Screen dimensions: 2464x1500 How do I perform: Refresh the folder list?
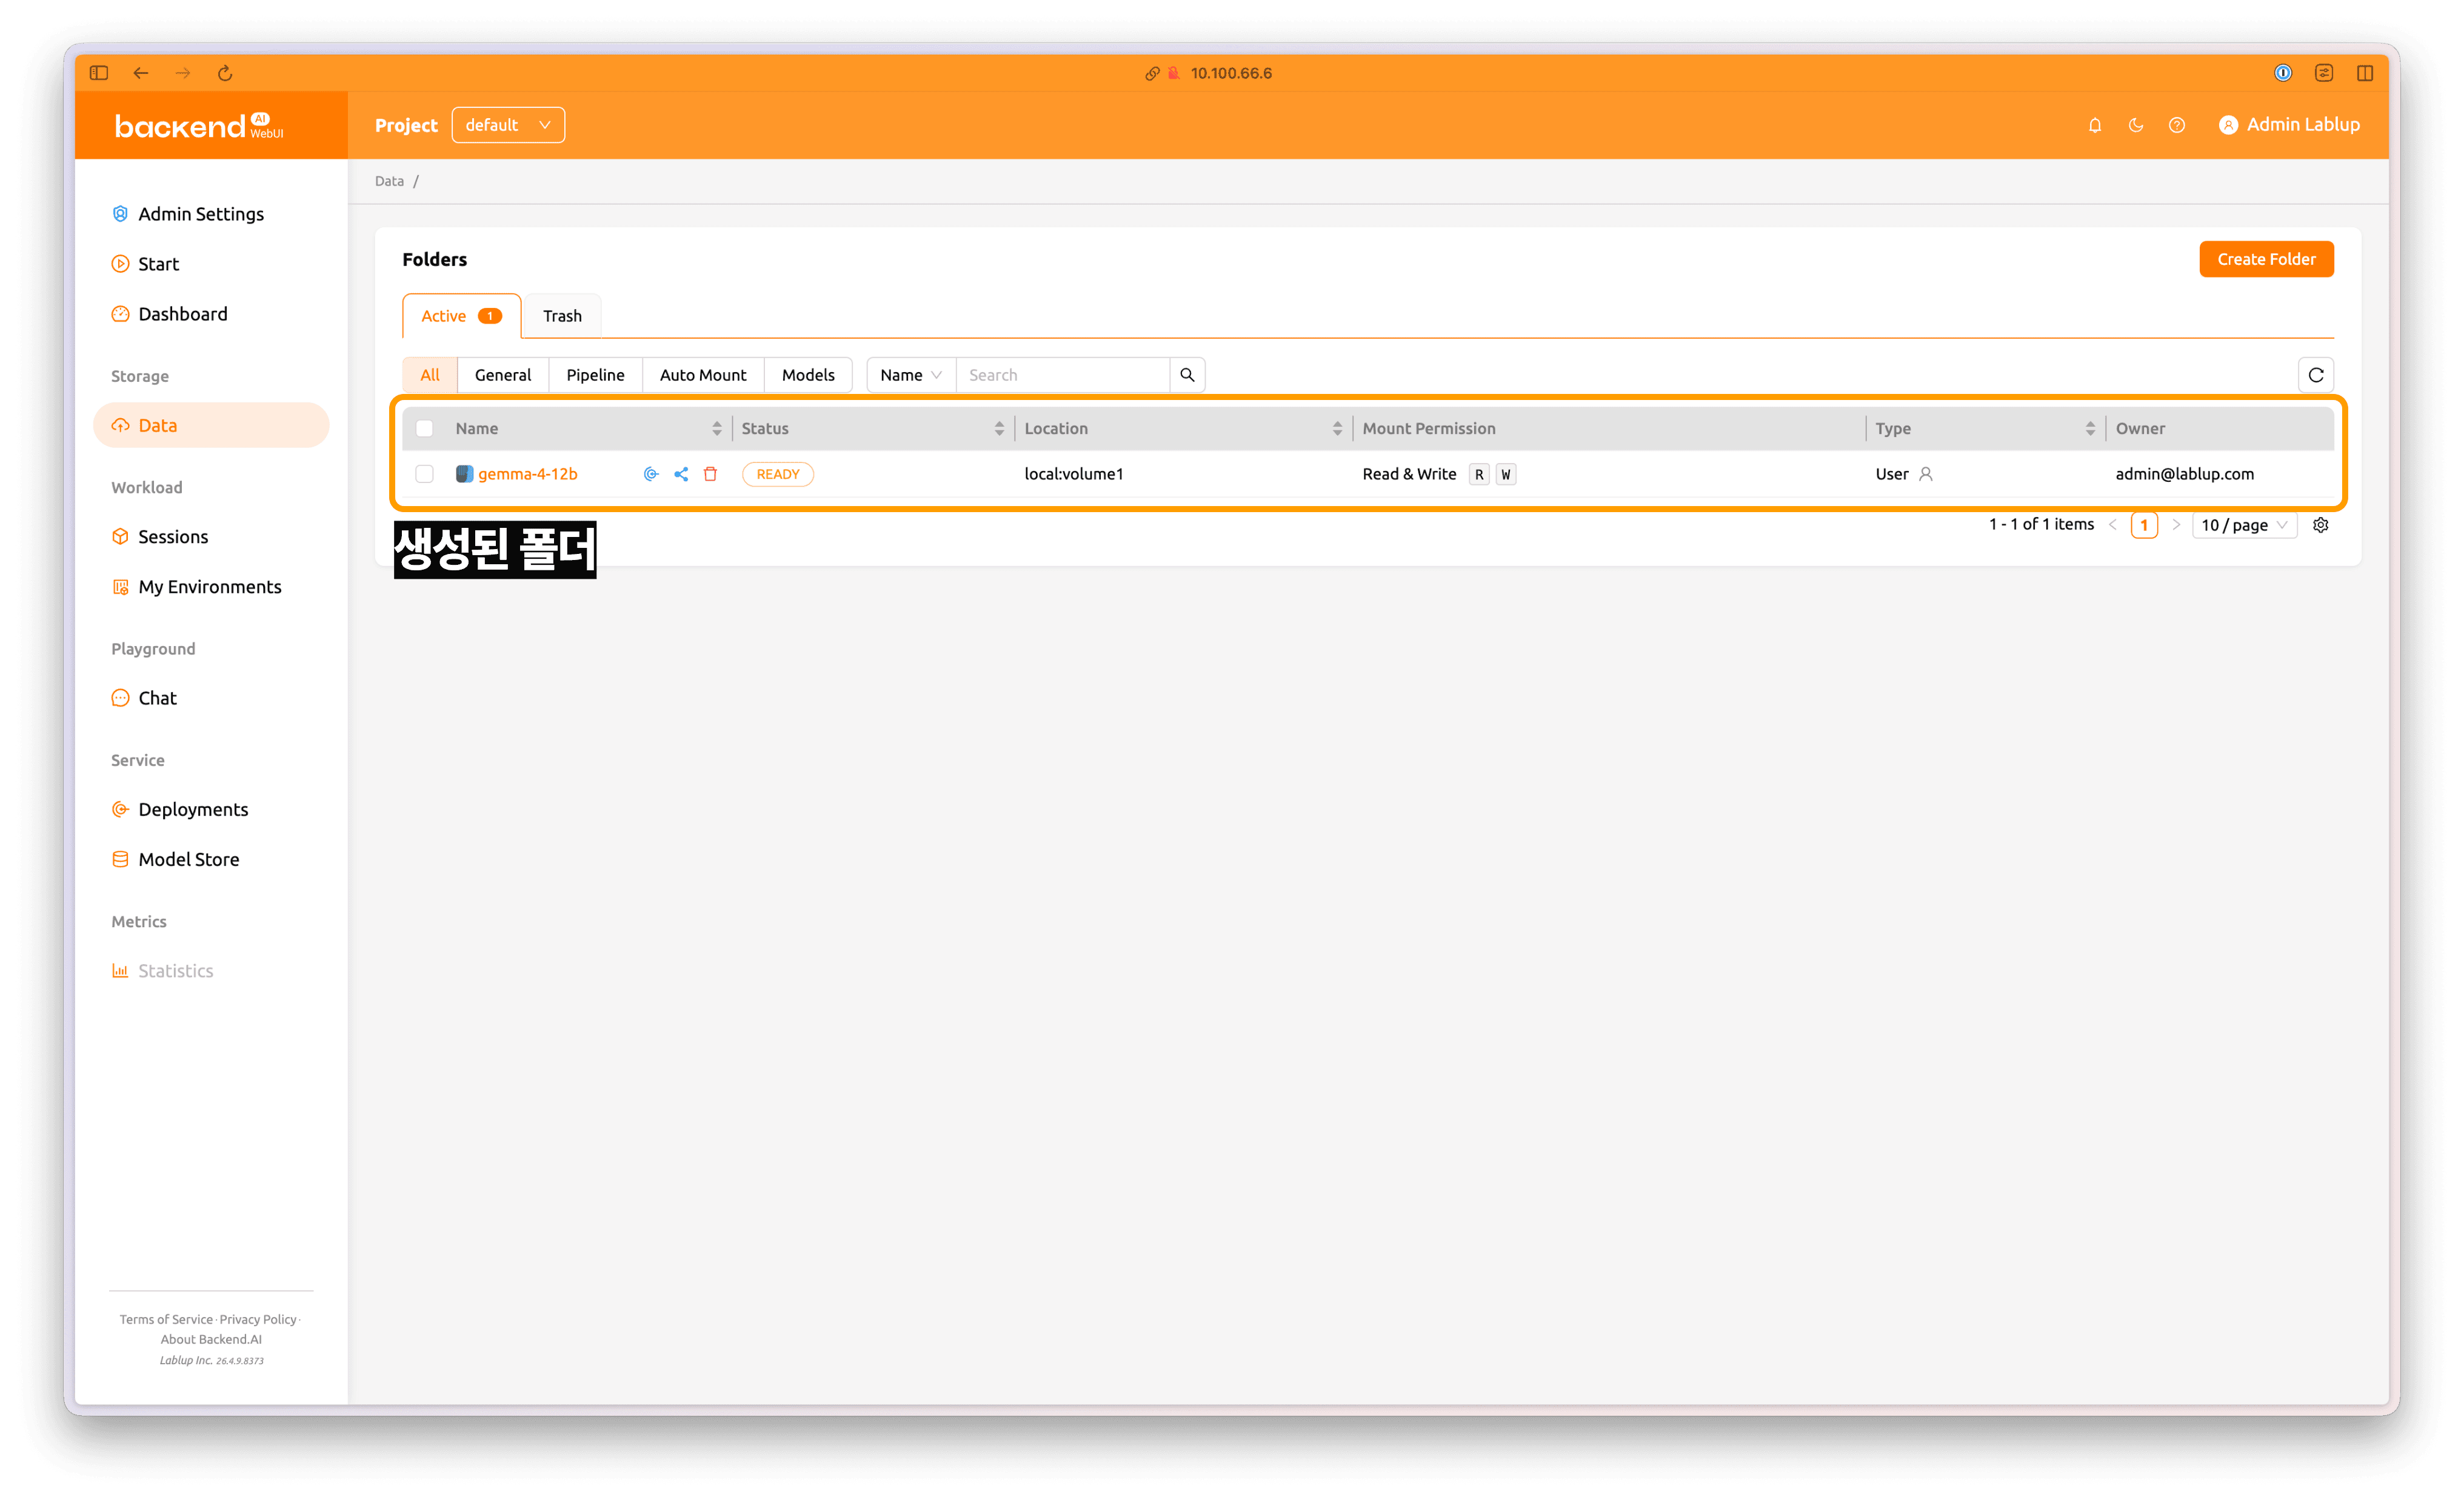(2316, 375)
